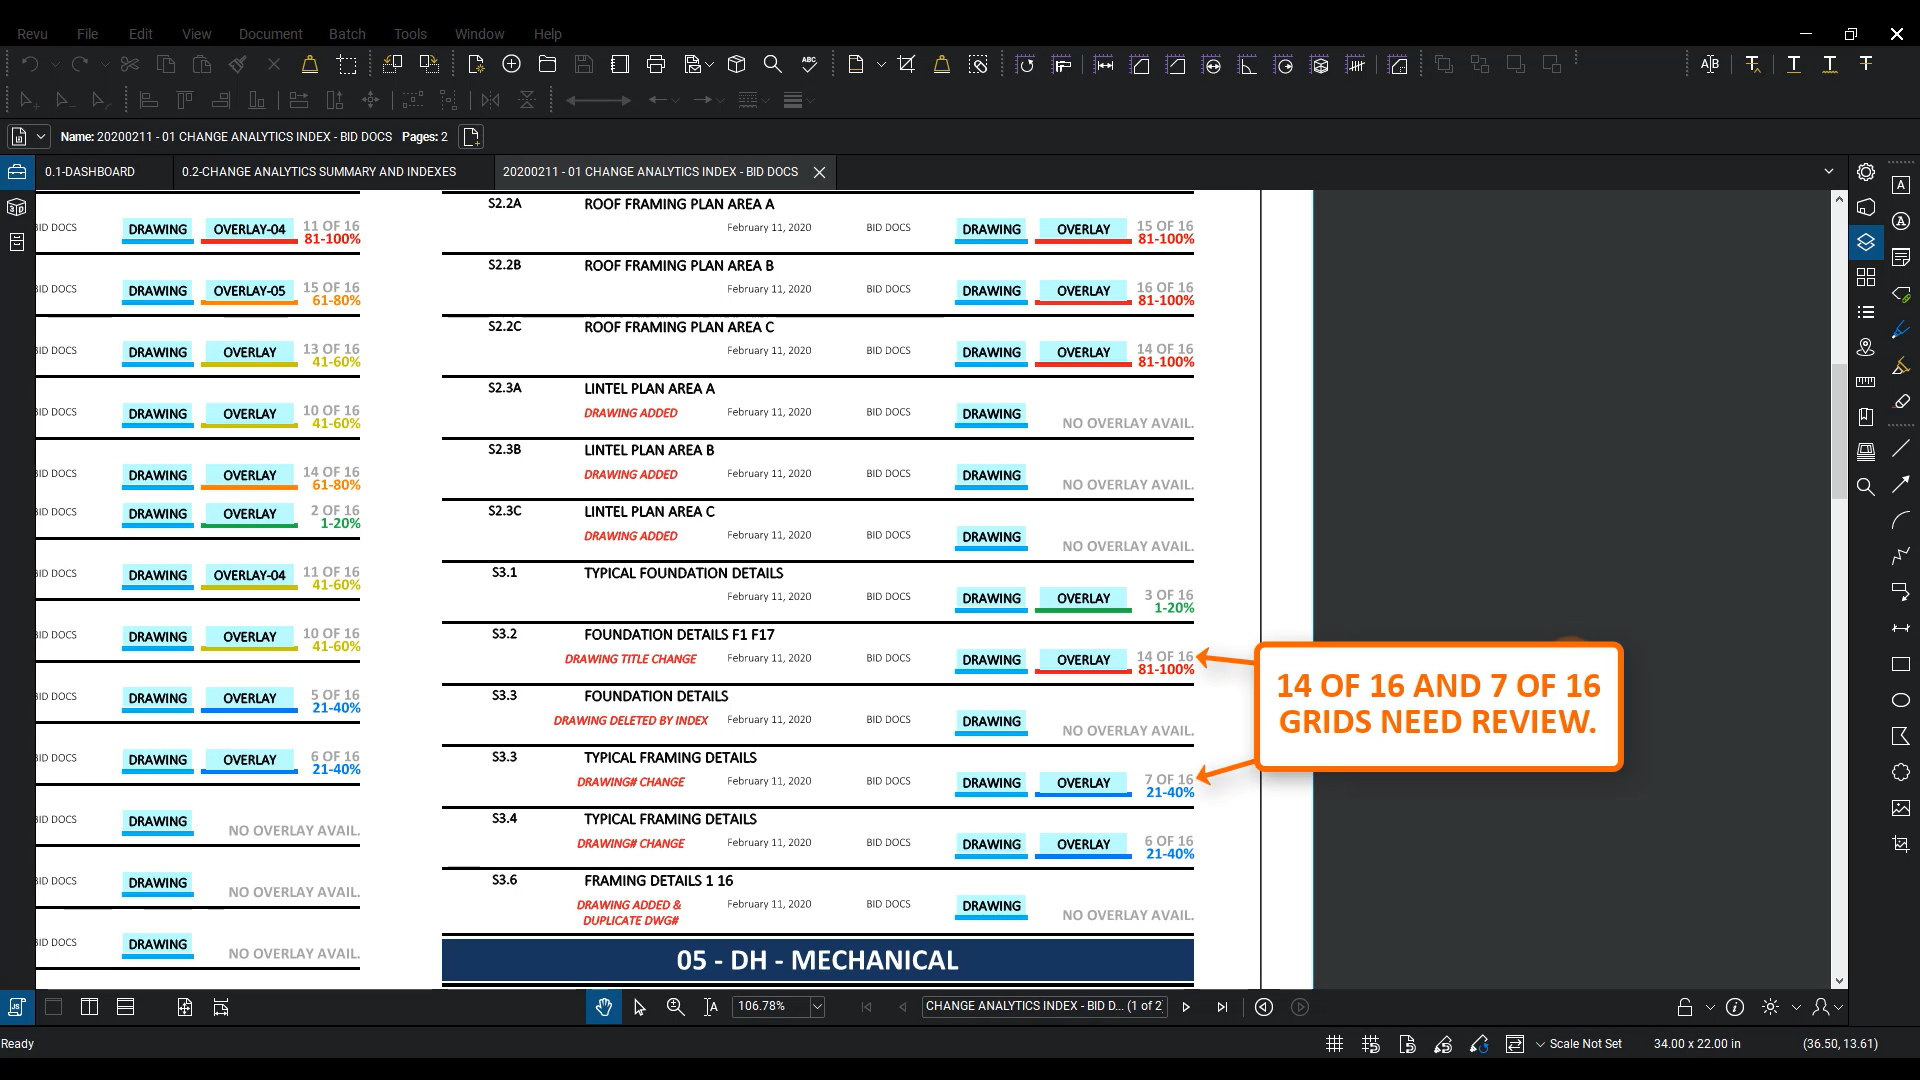Click the Print icon in toolbar

pyautogui.click(x=656, y=65)
